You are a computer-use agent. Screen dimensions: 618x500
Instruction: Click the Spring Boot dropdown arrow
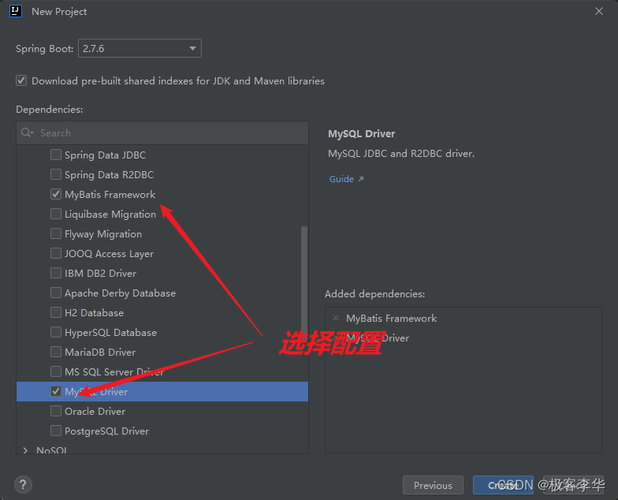(192, 48)
